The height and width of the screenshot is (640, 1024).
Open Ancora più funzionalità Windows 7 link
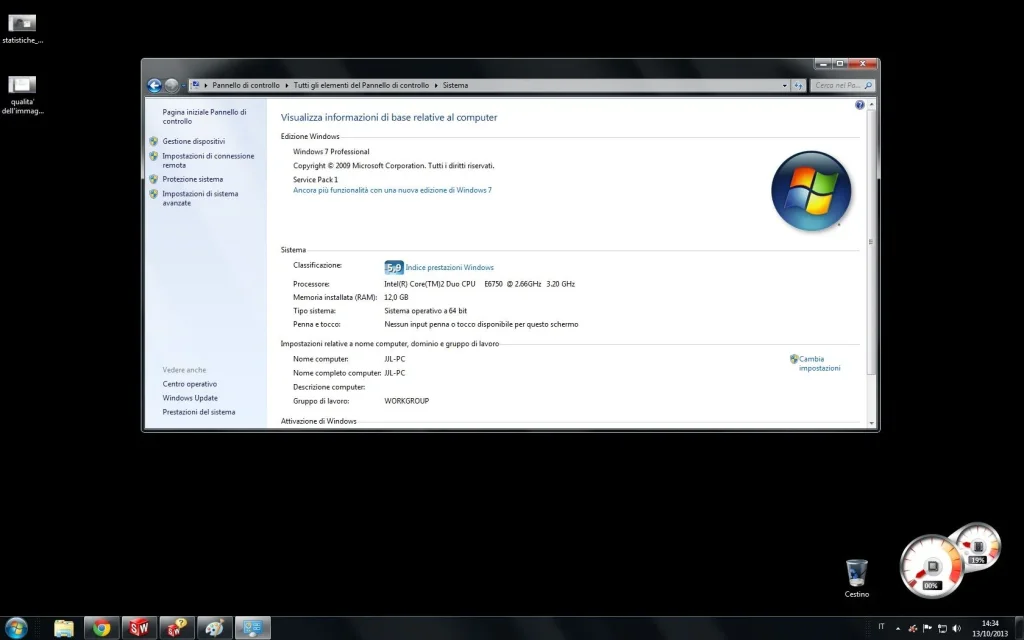[x=392, y=190]
